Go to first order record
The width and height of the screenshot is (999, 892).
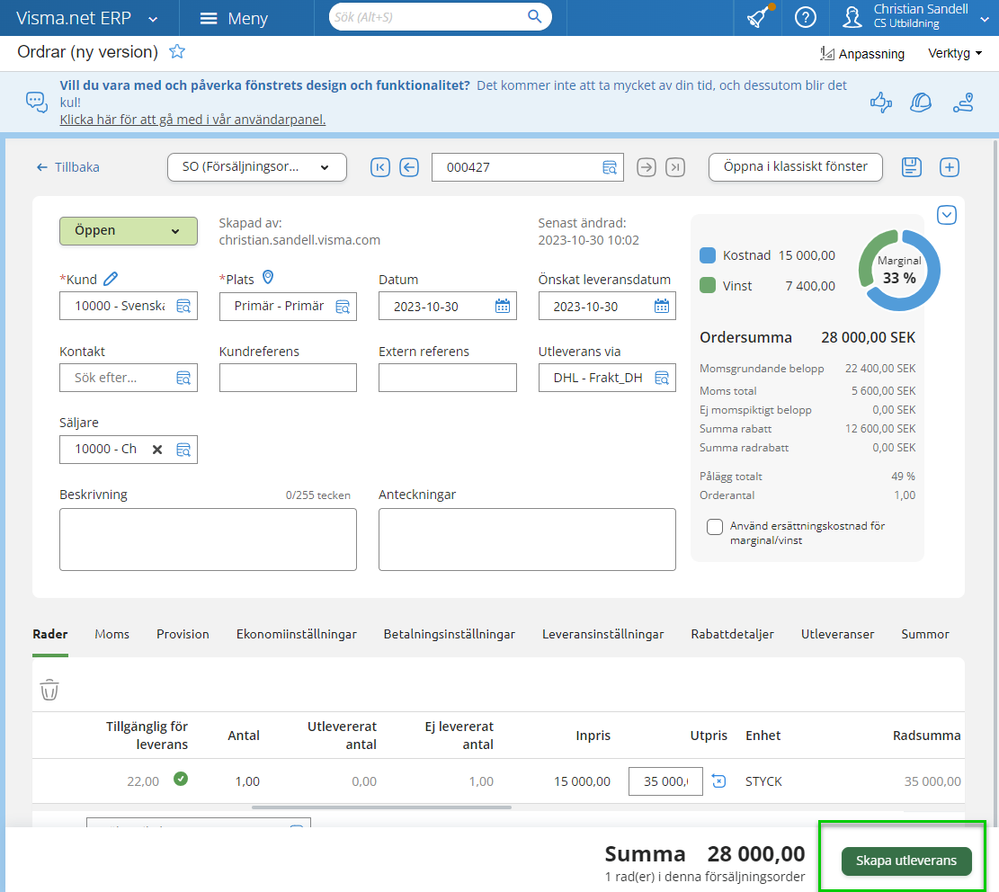[380, 168]
